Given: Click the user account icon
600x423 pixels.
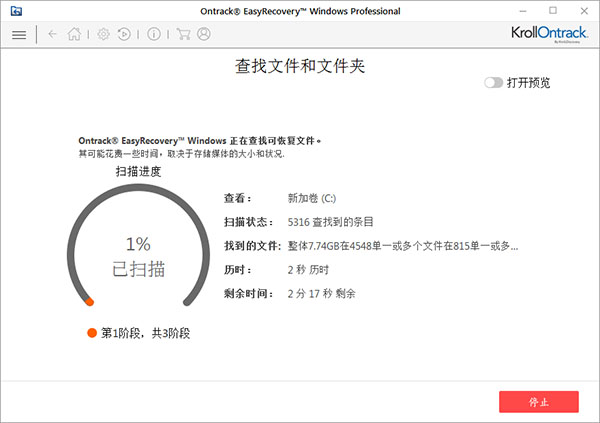Looking at the screenshot, I should (x=204, y=34).
